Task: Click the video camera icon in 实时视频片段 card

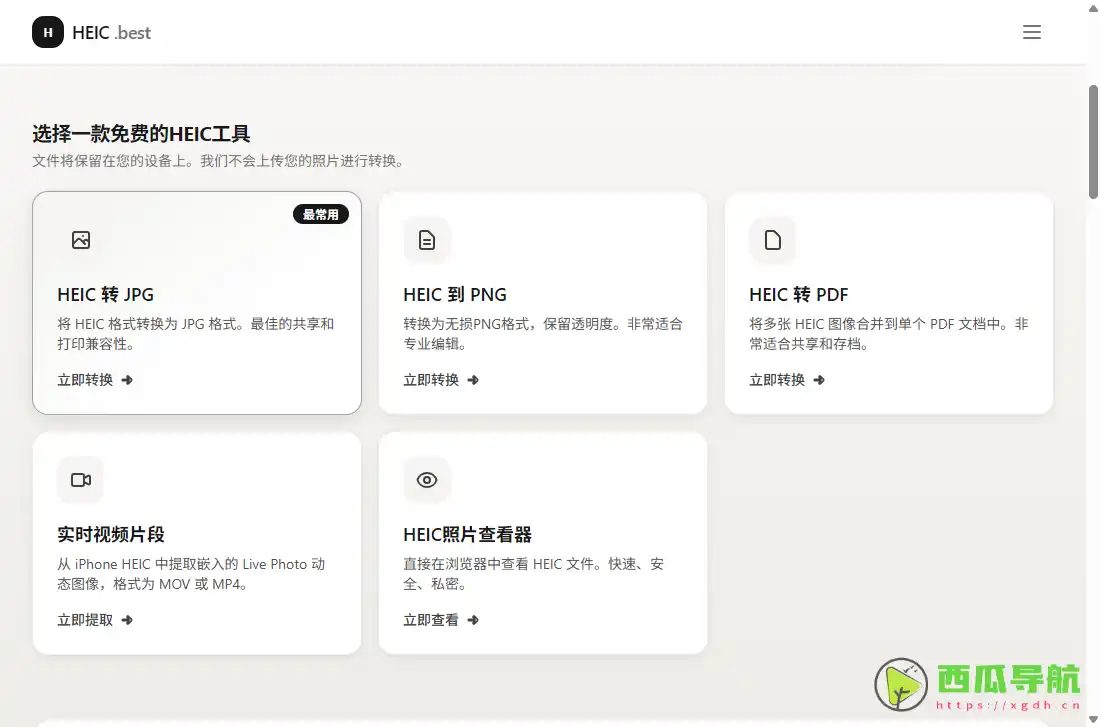Action: click(x=81, y=480)
